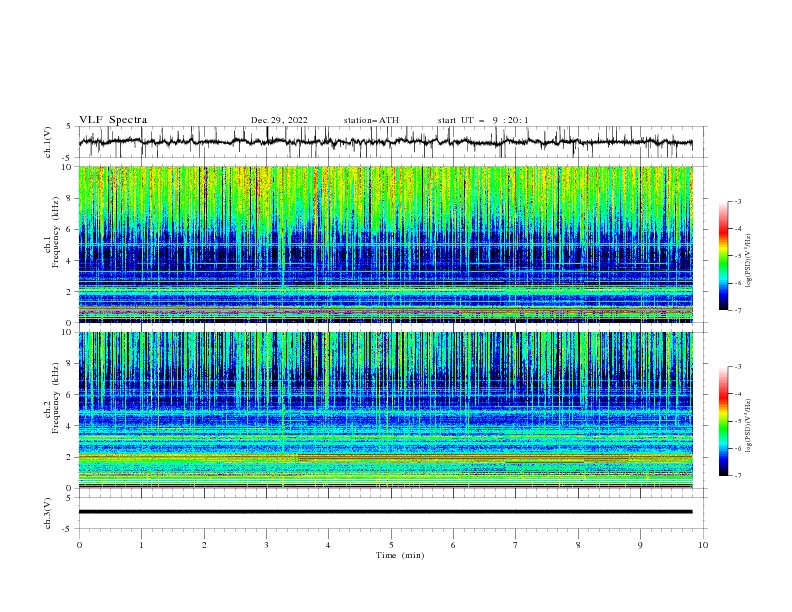The height and width of the screenshot is (612, 792).
Task: Click time axis tick label '7'
Action: point(516,545)
